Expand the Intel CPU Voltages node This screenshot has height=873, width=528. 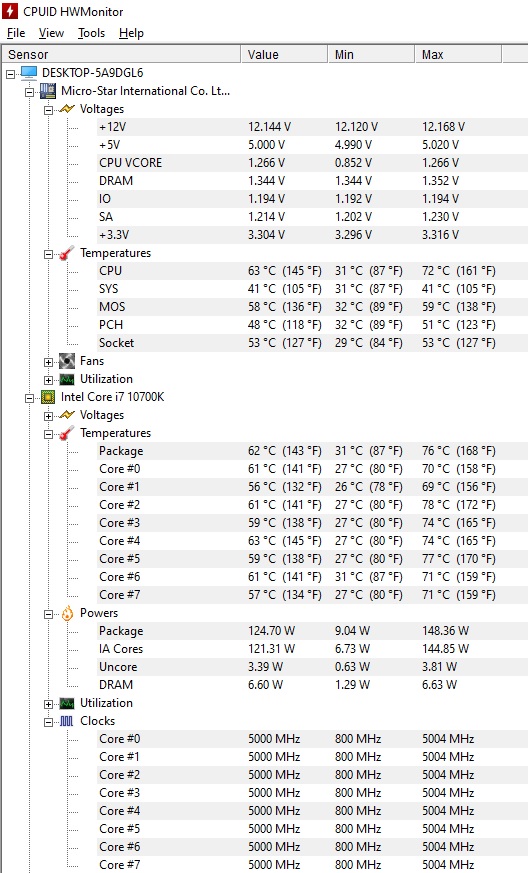tap(48, 416)
